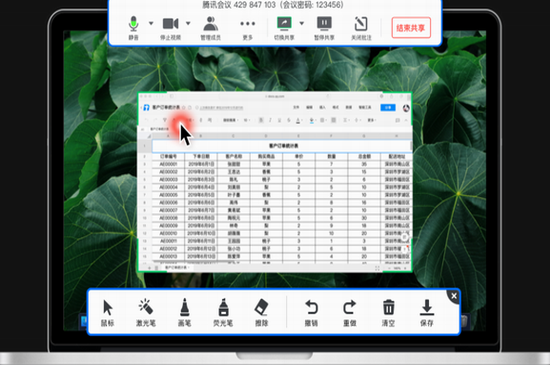Activate the 擦除 eraser tool
The width and height of the screenshot is (550, 365).
tap(262, 313)
